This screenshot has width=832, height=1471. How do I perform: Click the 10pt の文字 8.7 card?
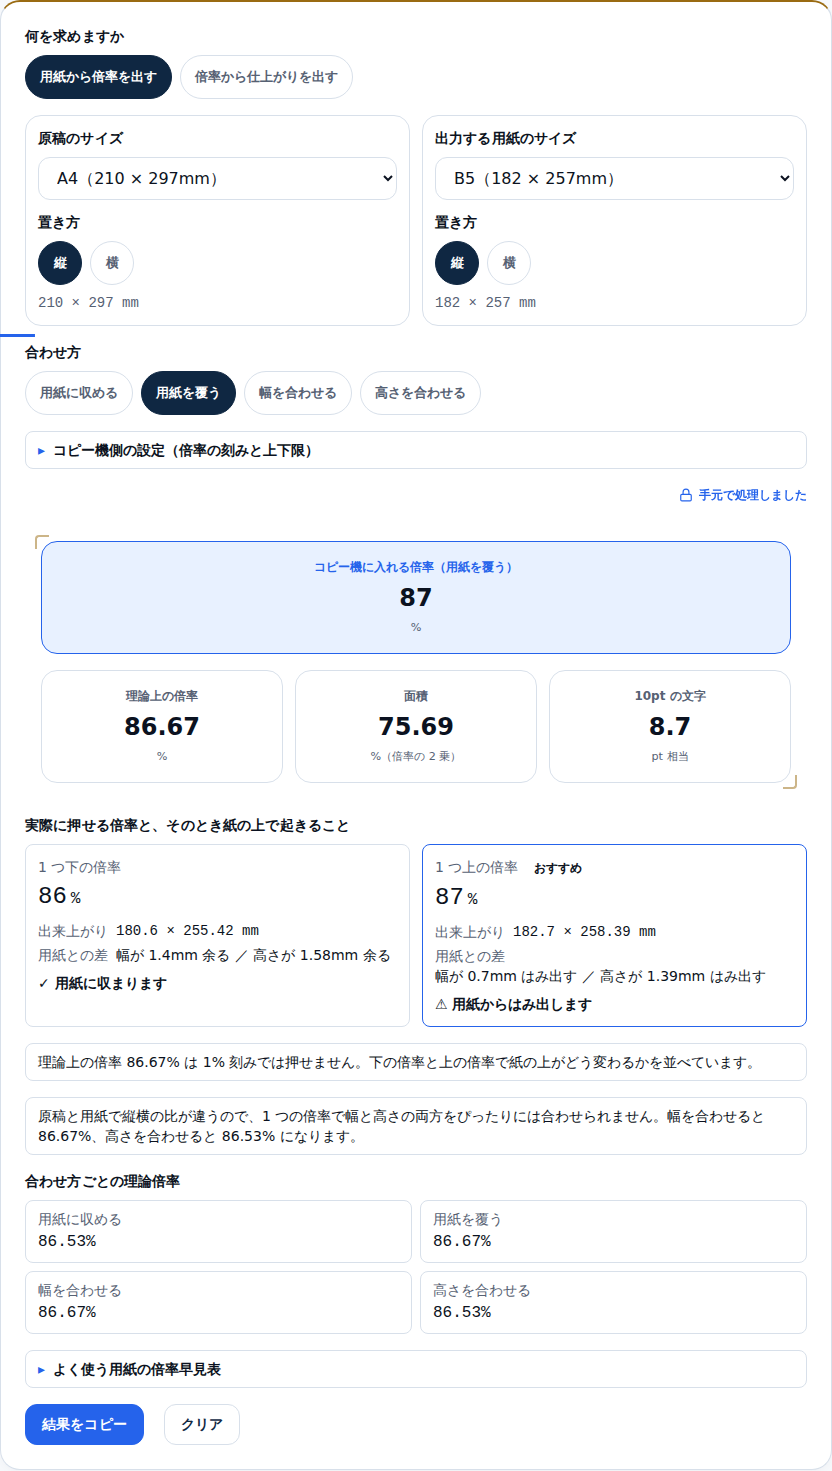point(670,726)
